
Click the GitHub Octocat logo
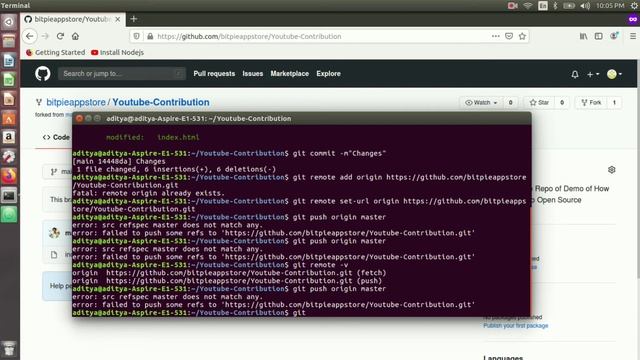tap(42, 74)
